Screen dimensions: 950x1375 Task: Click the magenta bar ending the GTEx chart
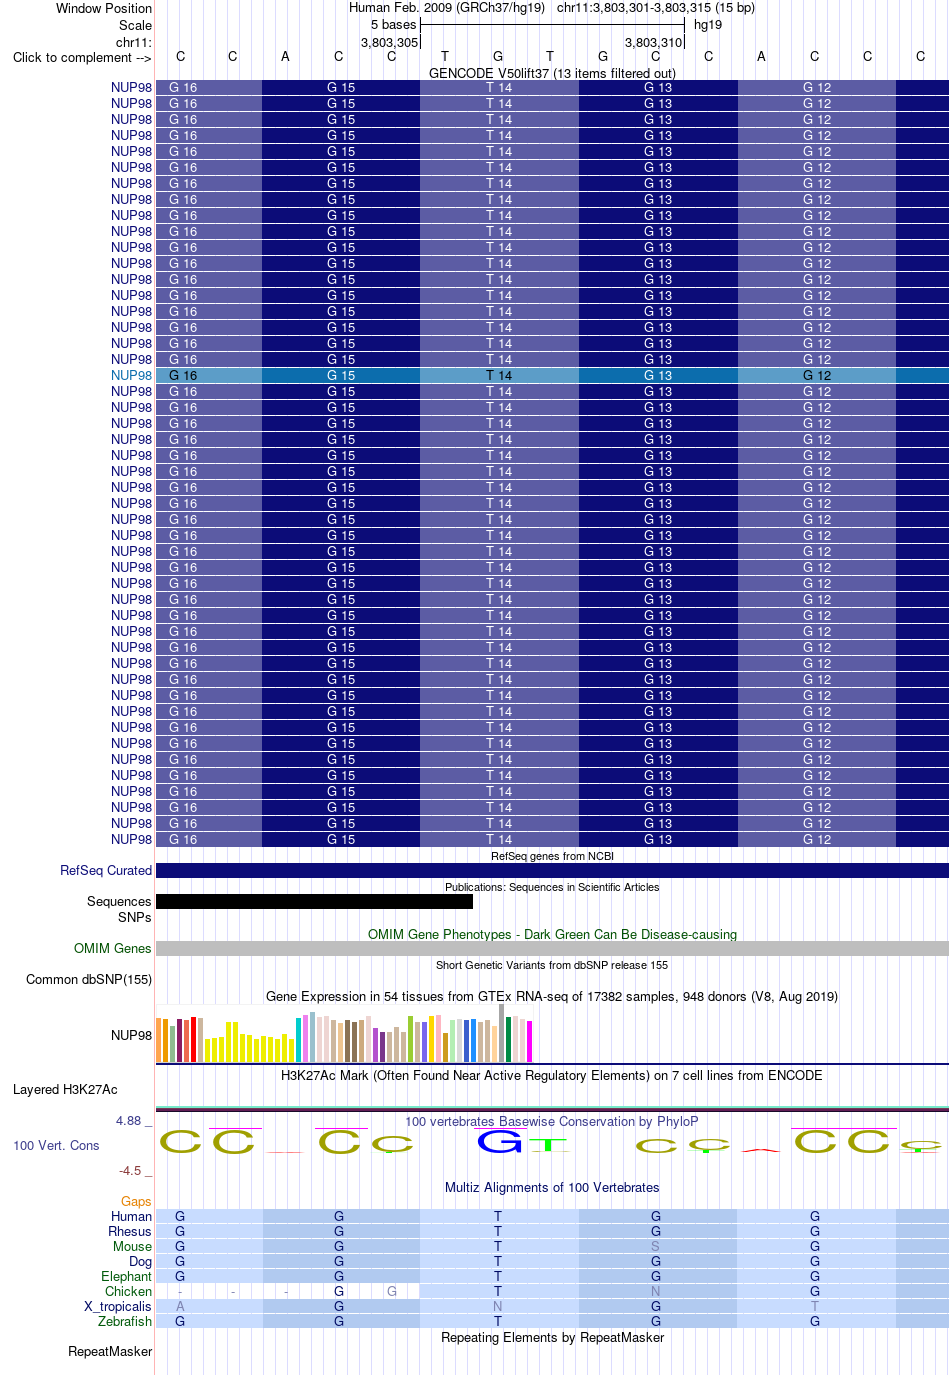pyautogui.click(x=529, y=1041)
